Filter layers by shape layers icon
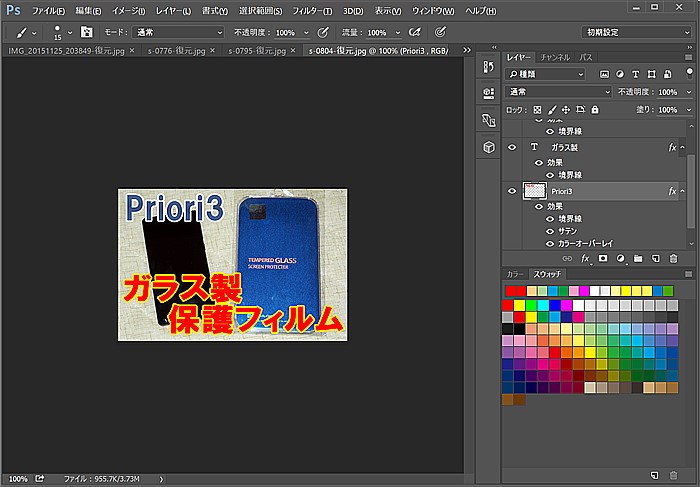The image size is (700, 487). [651, 74]
